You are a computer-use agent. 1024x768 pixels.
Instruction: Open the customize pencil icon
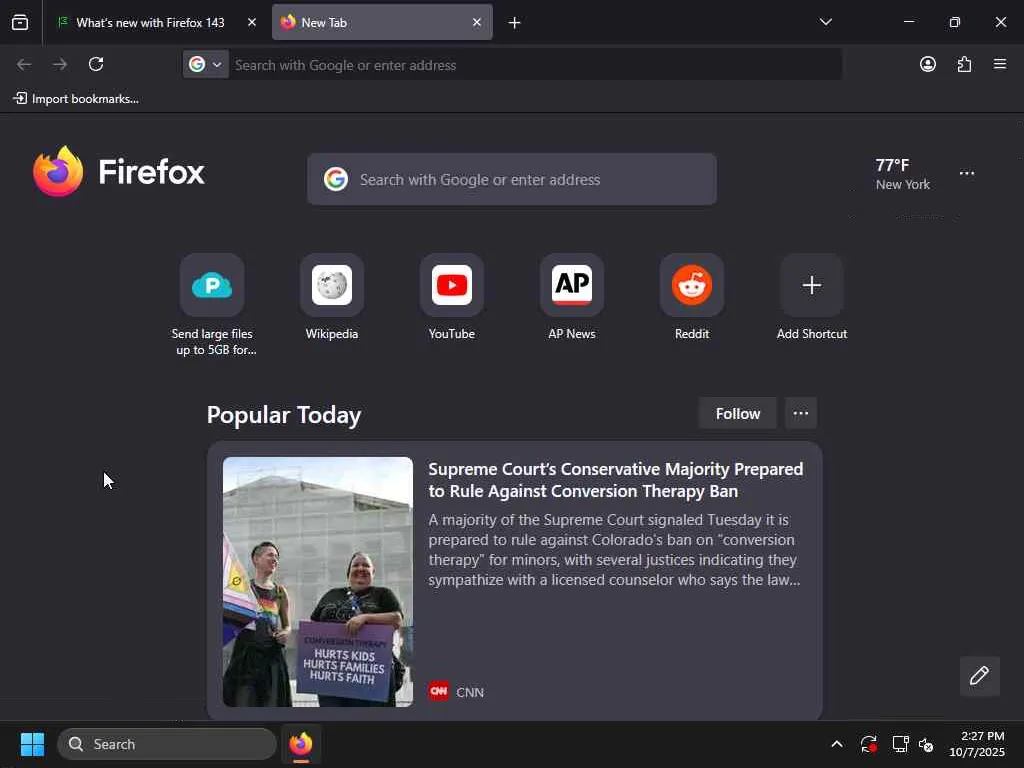[980, 676]
